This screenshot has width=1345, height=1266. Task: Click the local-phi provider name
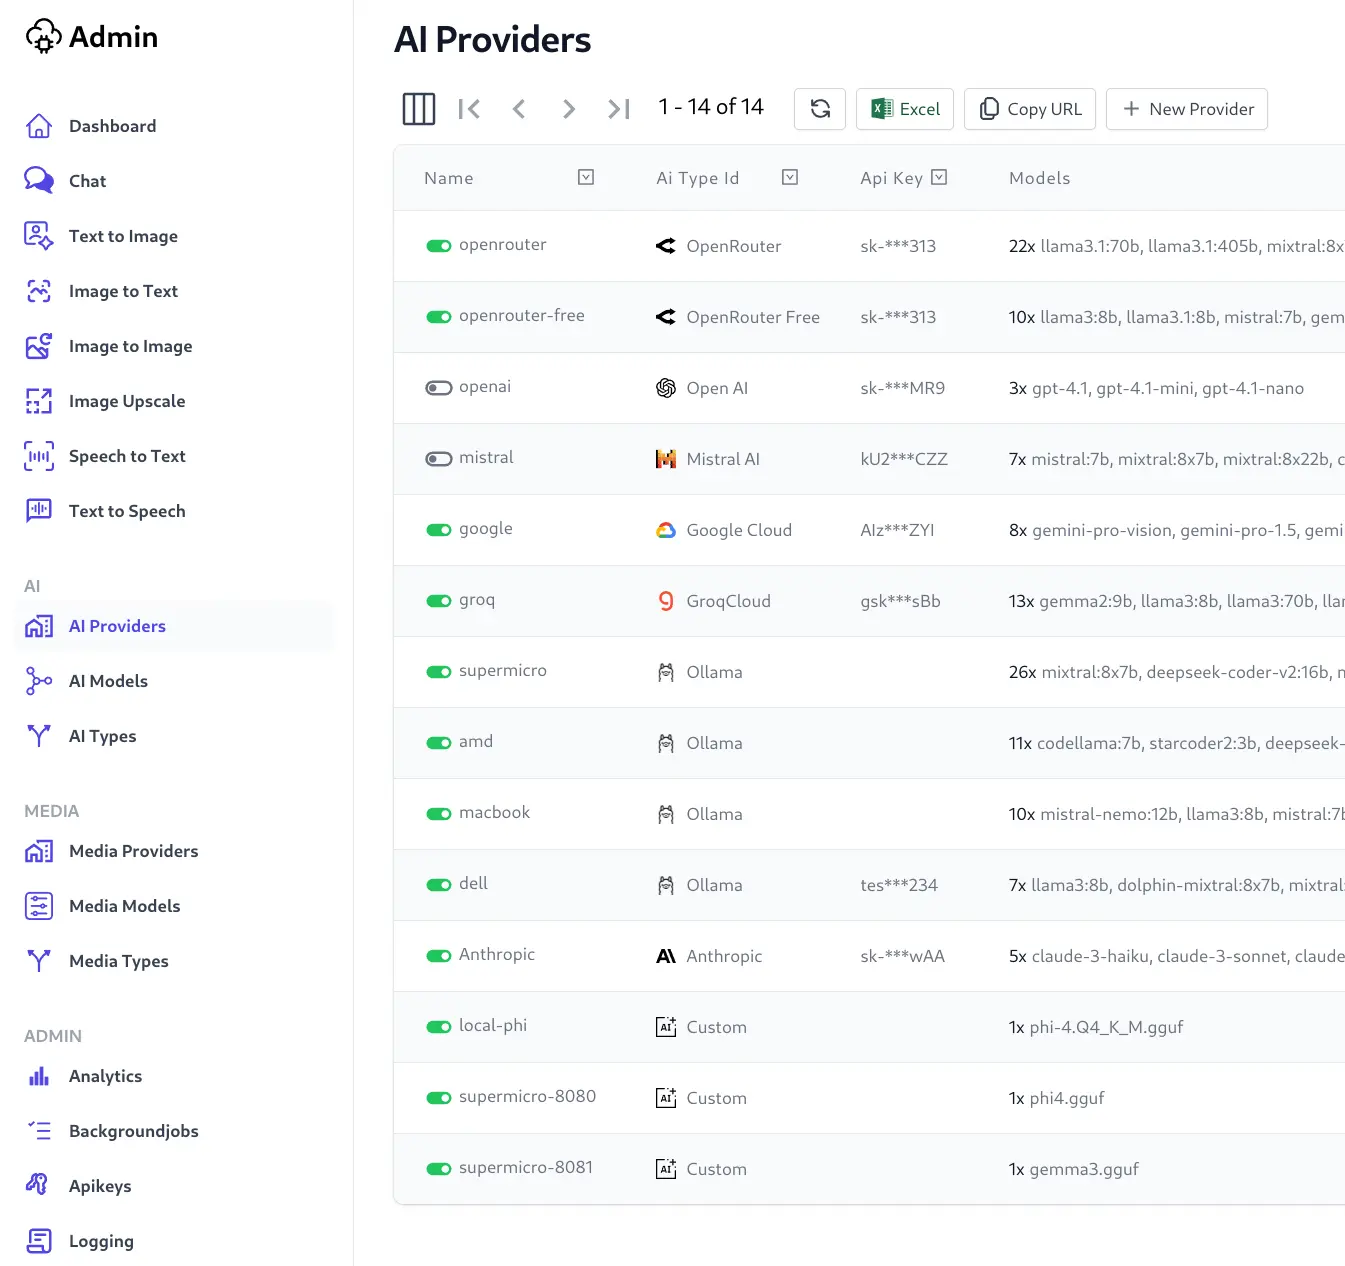[x=493, y=1025]
